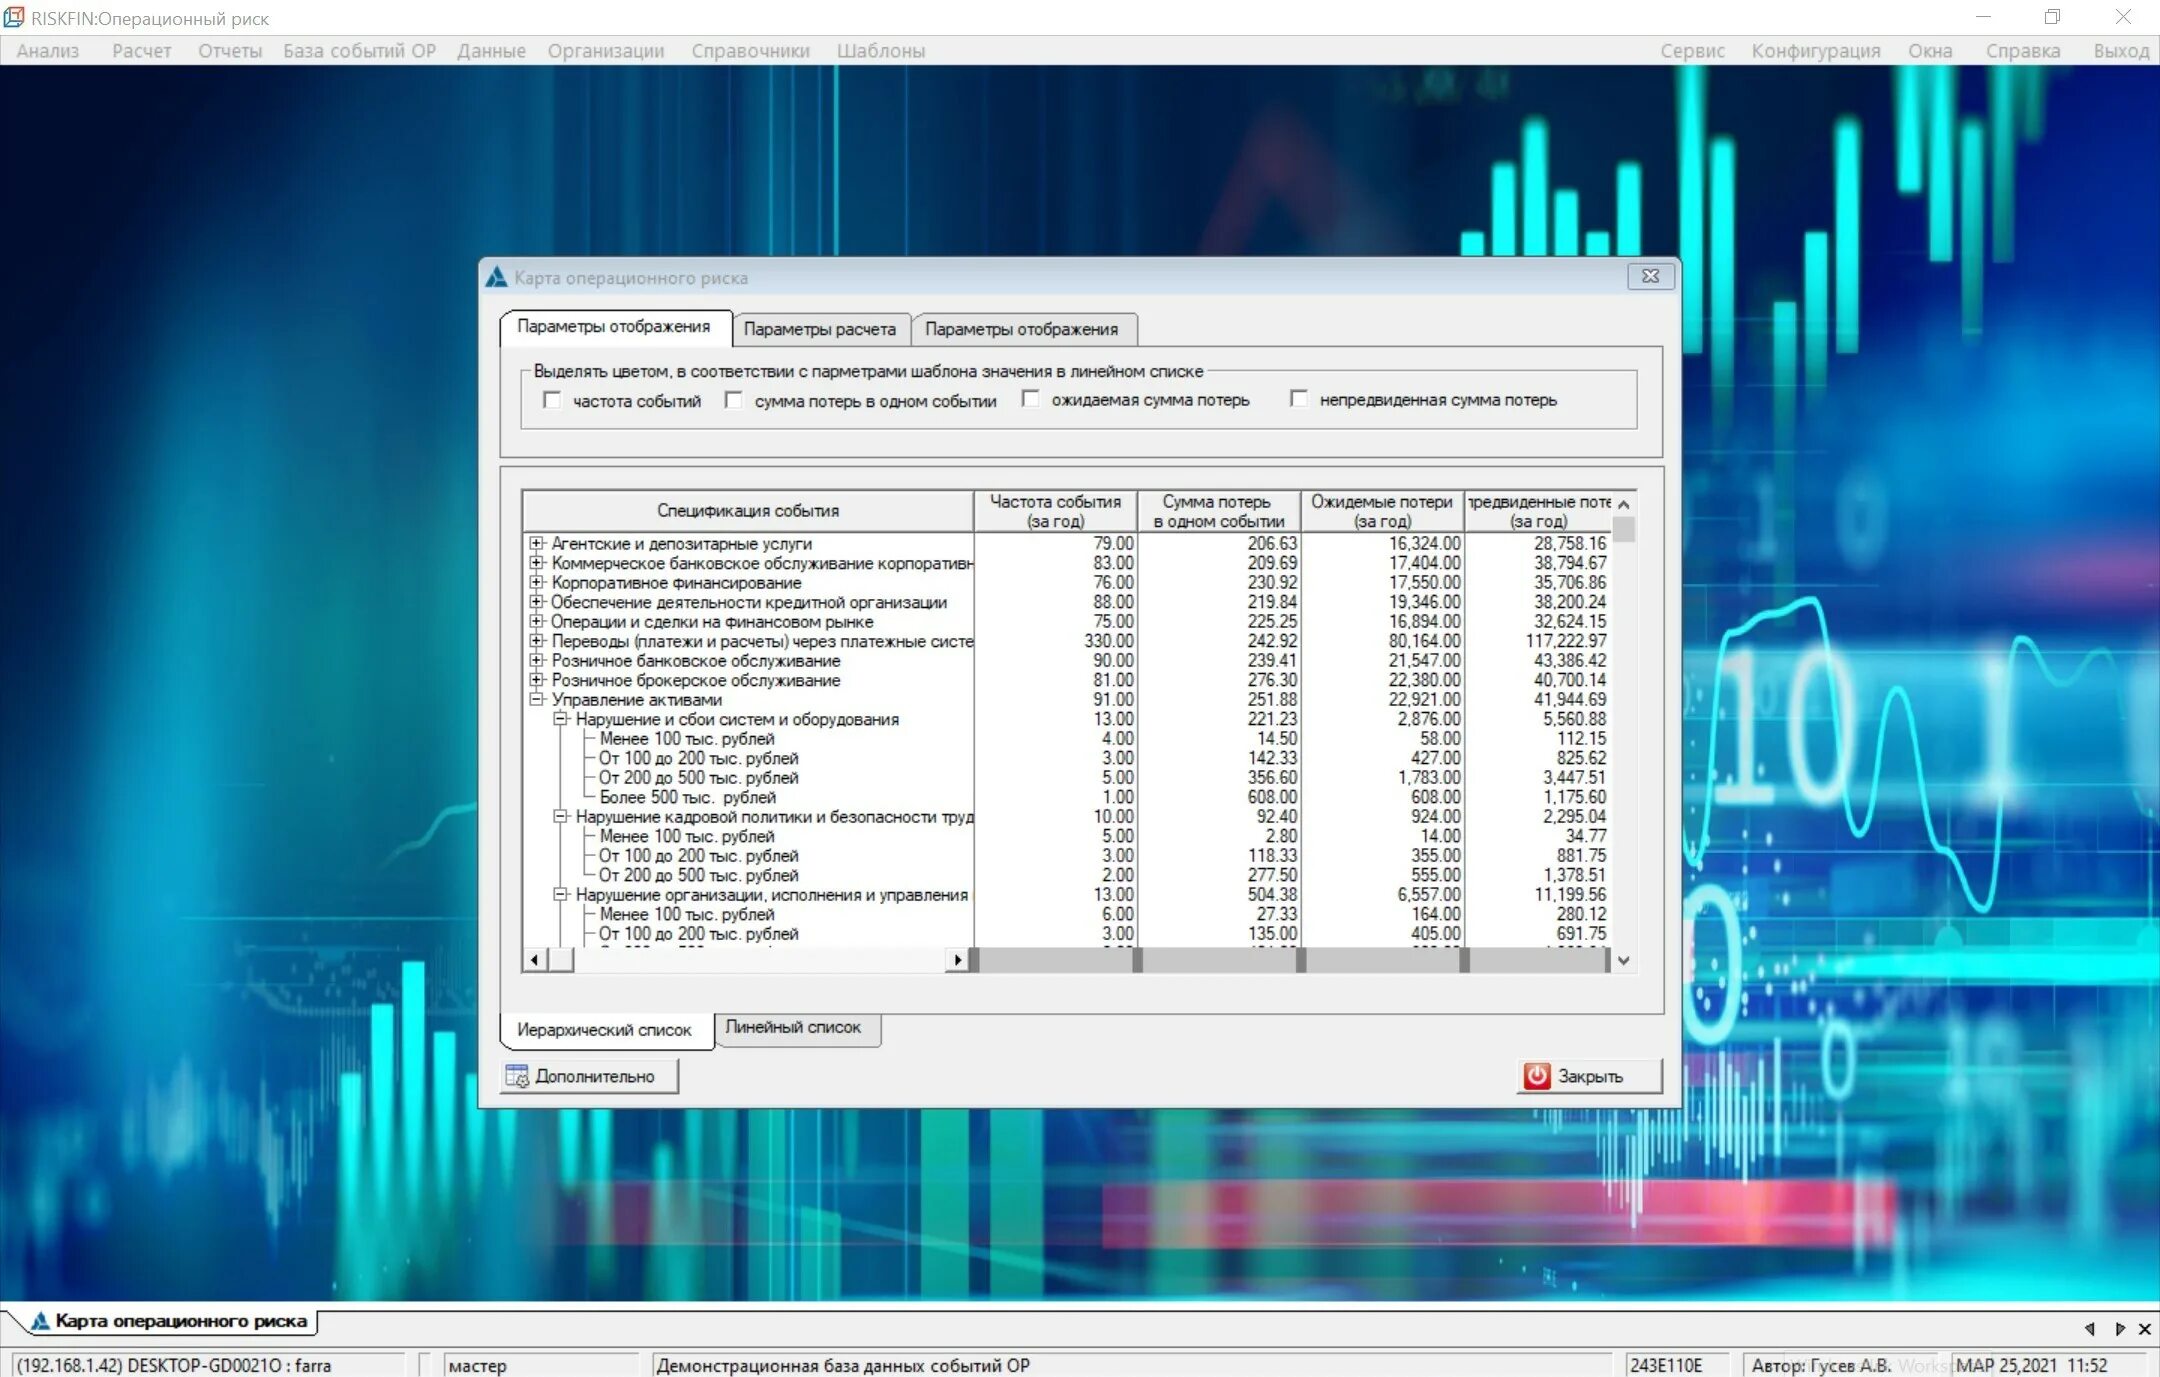The image size is (2160, 1377).
Task: Open the Отчеты menu
Action: 229,51
